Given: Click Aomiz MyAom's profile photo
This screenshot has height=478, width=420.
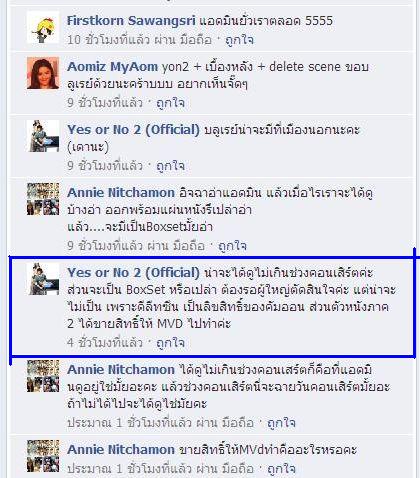Looking at the screenshot, I should 43,73.
